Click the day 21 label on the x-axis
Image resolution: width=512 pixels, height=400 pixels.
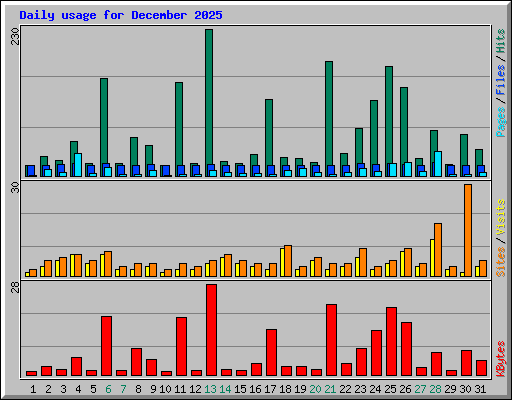click(330, 389)
